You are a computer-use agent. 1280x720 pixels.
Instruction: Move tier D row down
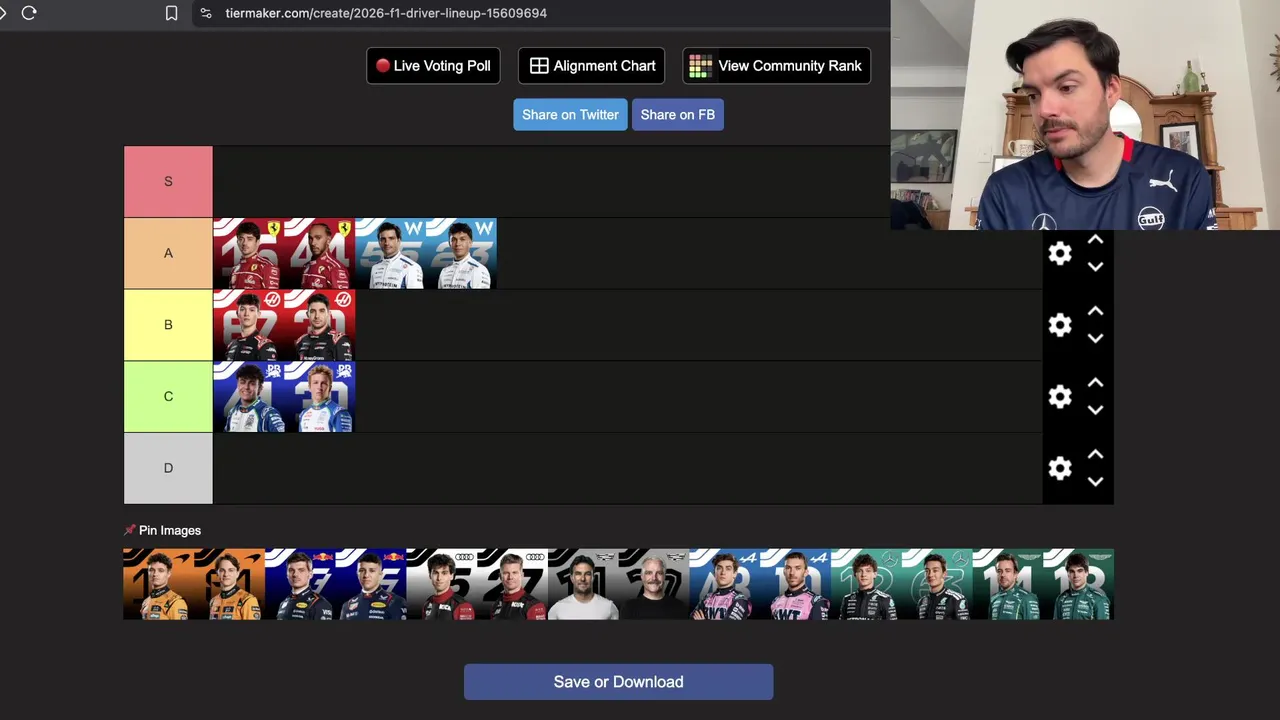(x=1095, y=482)
